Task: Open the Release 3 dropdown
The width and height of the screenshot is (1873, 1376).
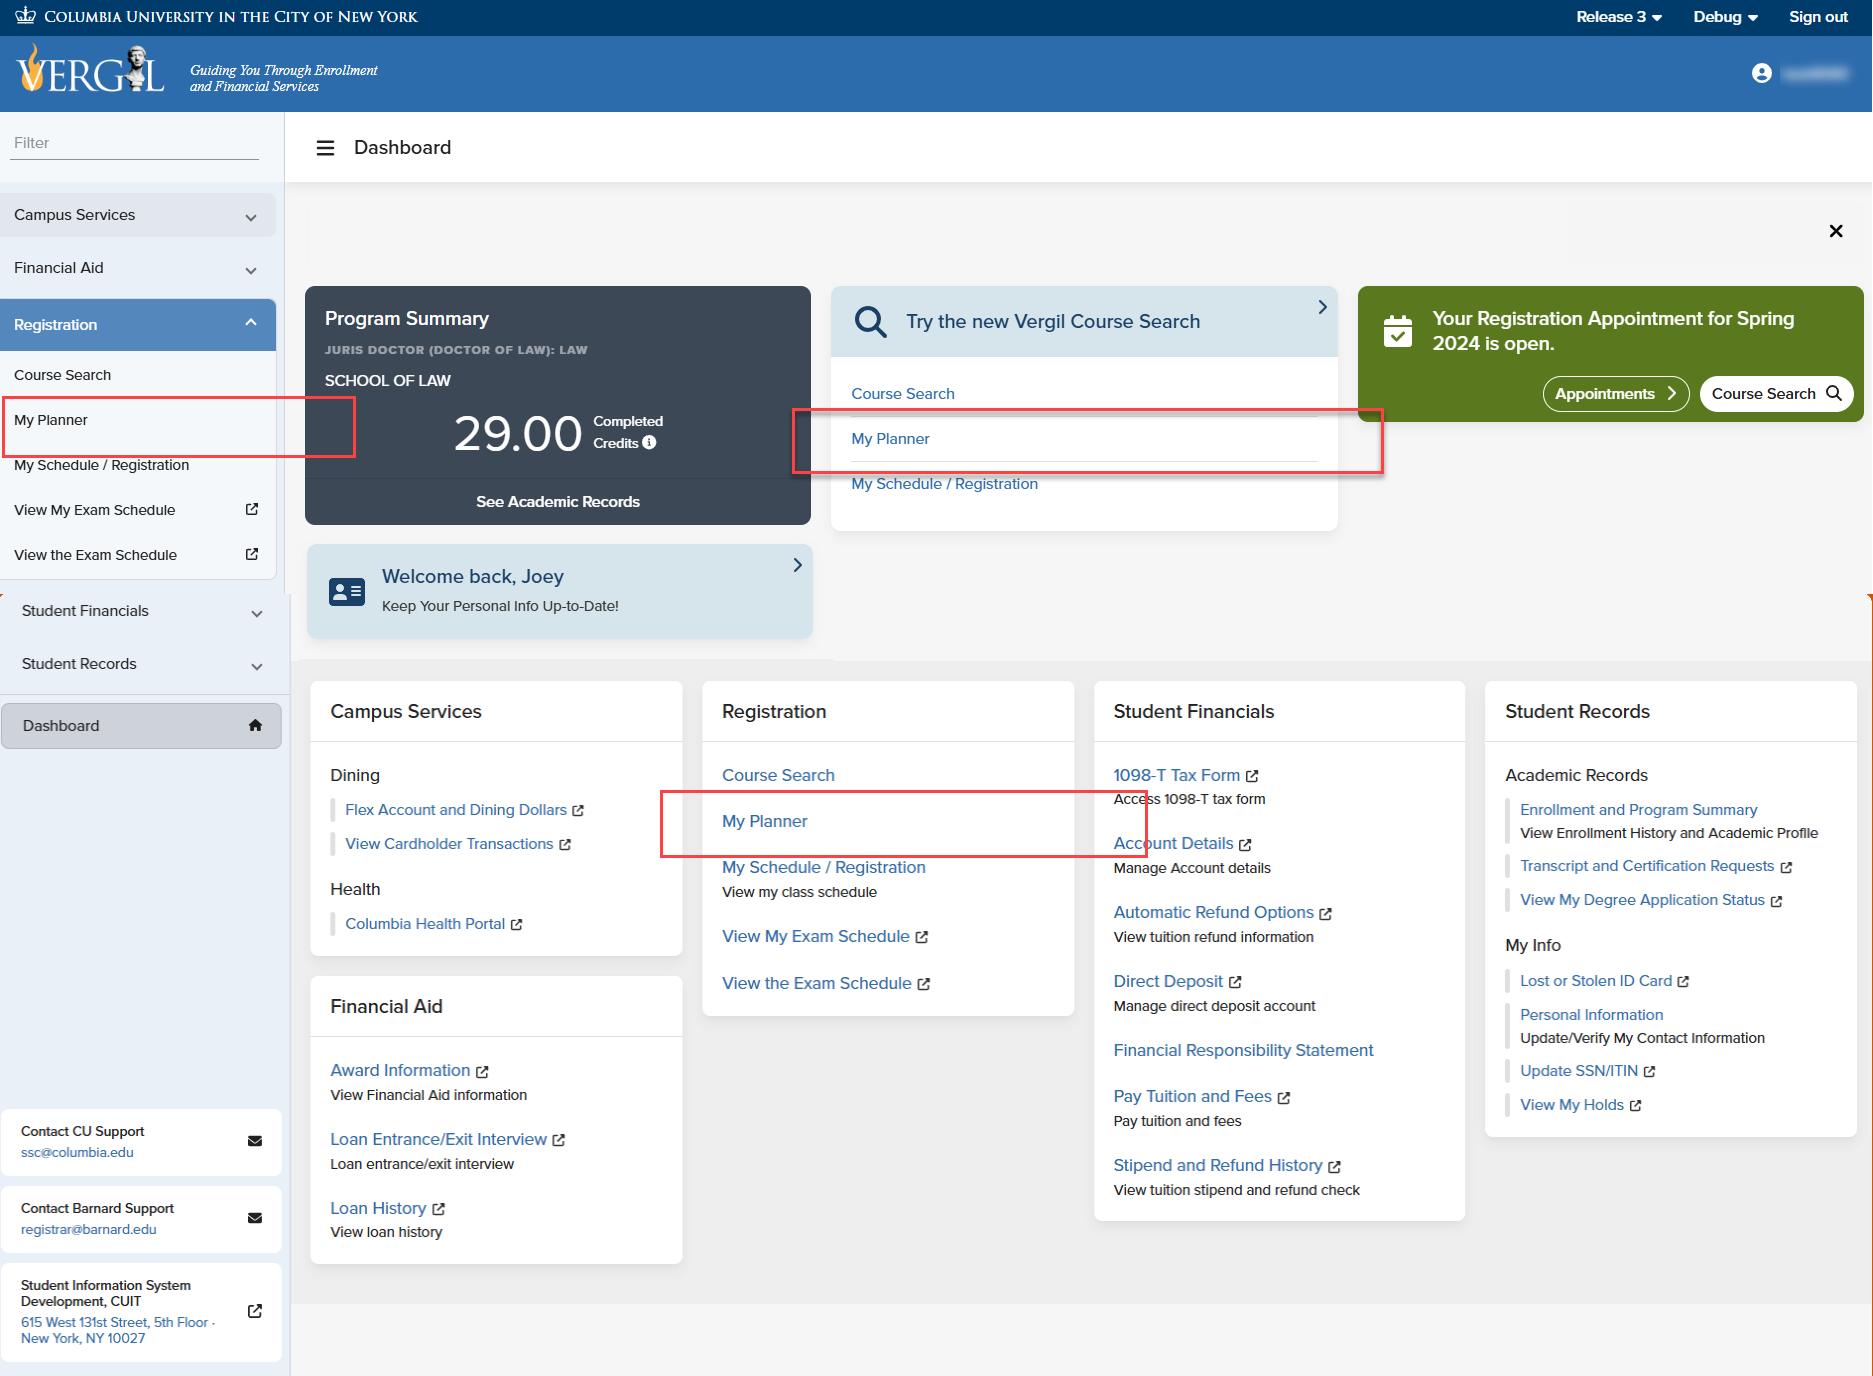Action: coord(1619,17)
